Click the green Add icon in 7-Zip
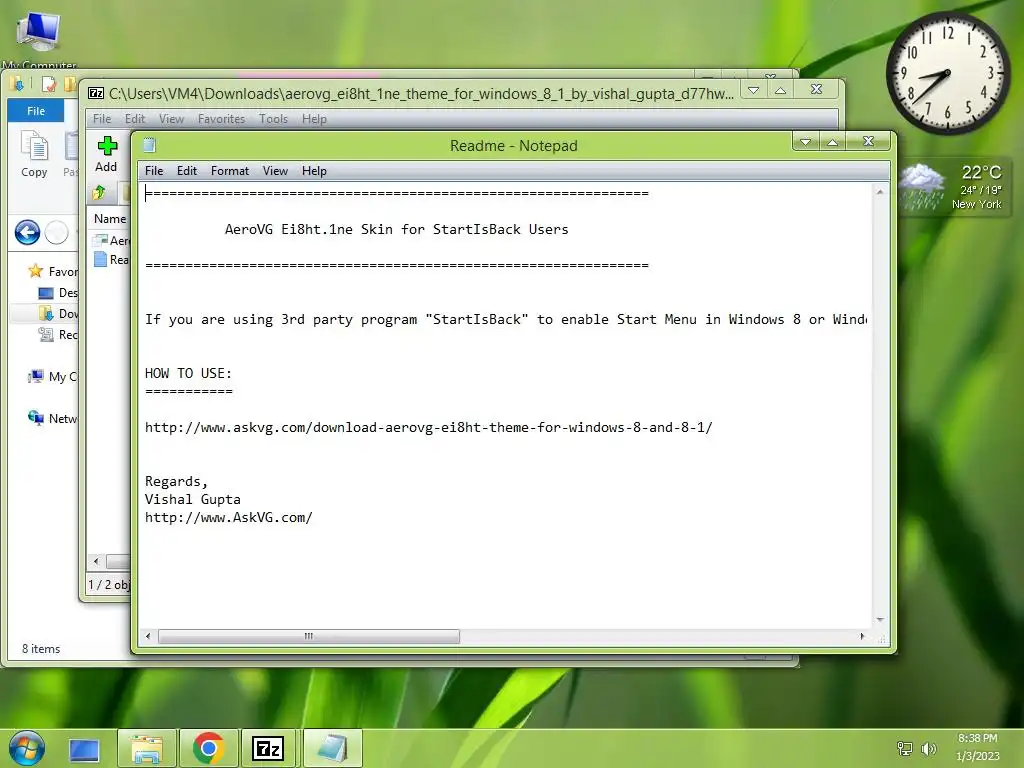The width and height of the screenshot is (1024, 768). click(107, 146)
